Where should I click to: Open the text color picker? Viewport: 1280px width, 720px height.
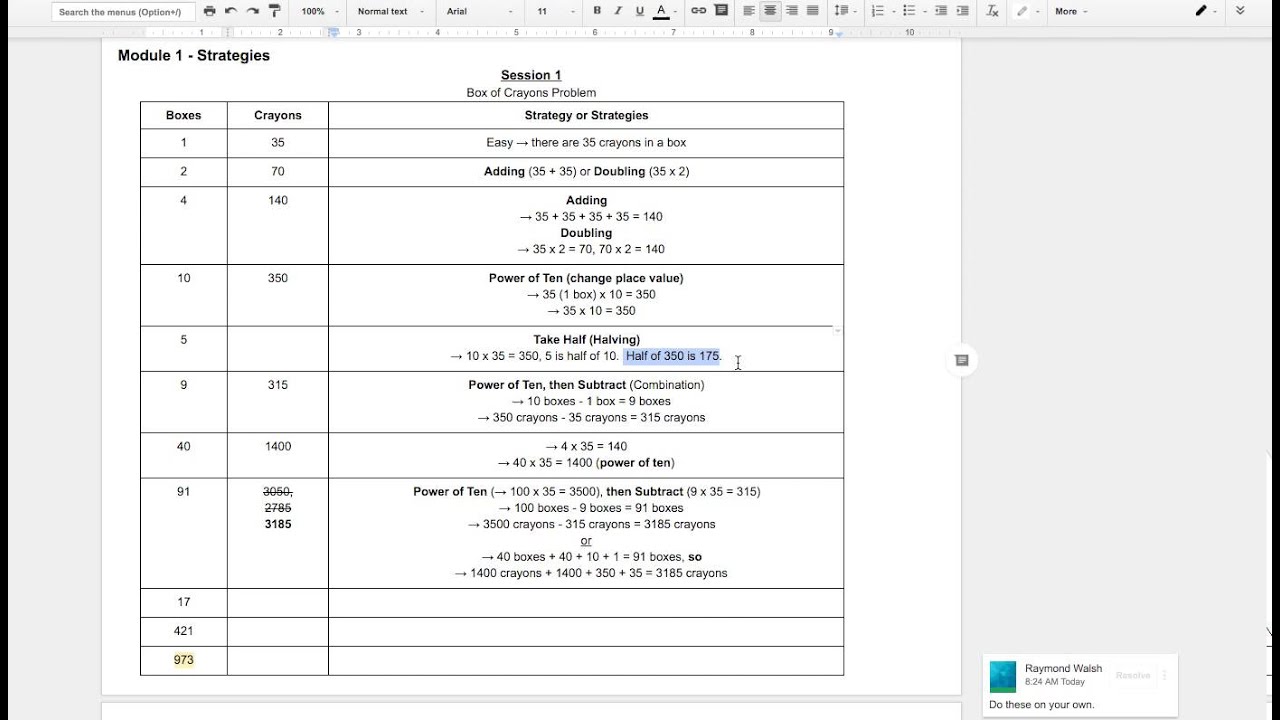click(661, 11)
